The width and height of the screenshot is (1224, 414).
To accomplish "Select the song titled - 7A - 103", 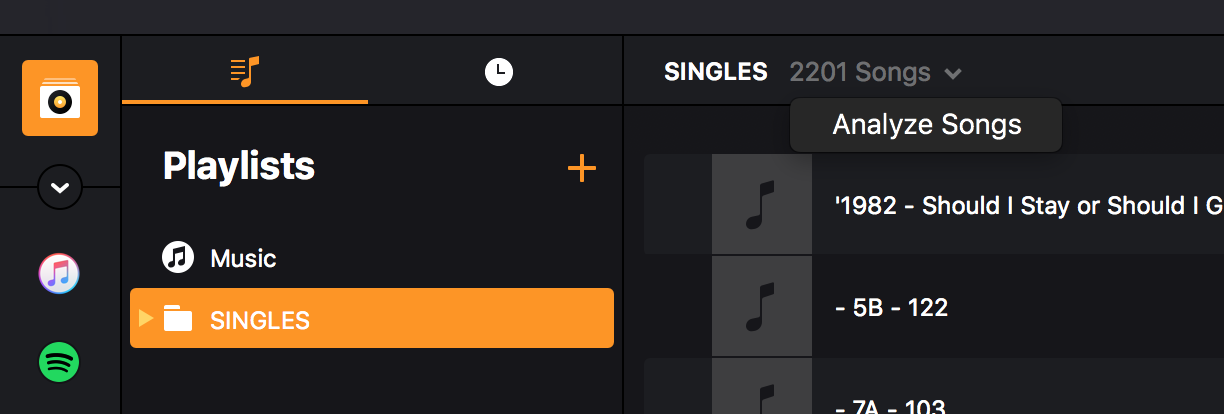I will [x=890, y=406].
